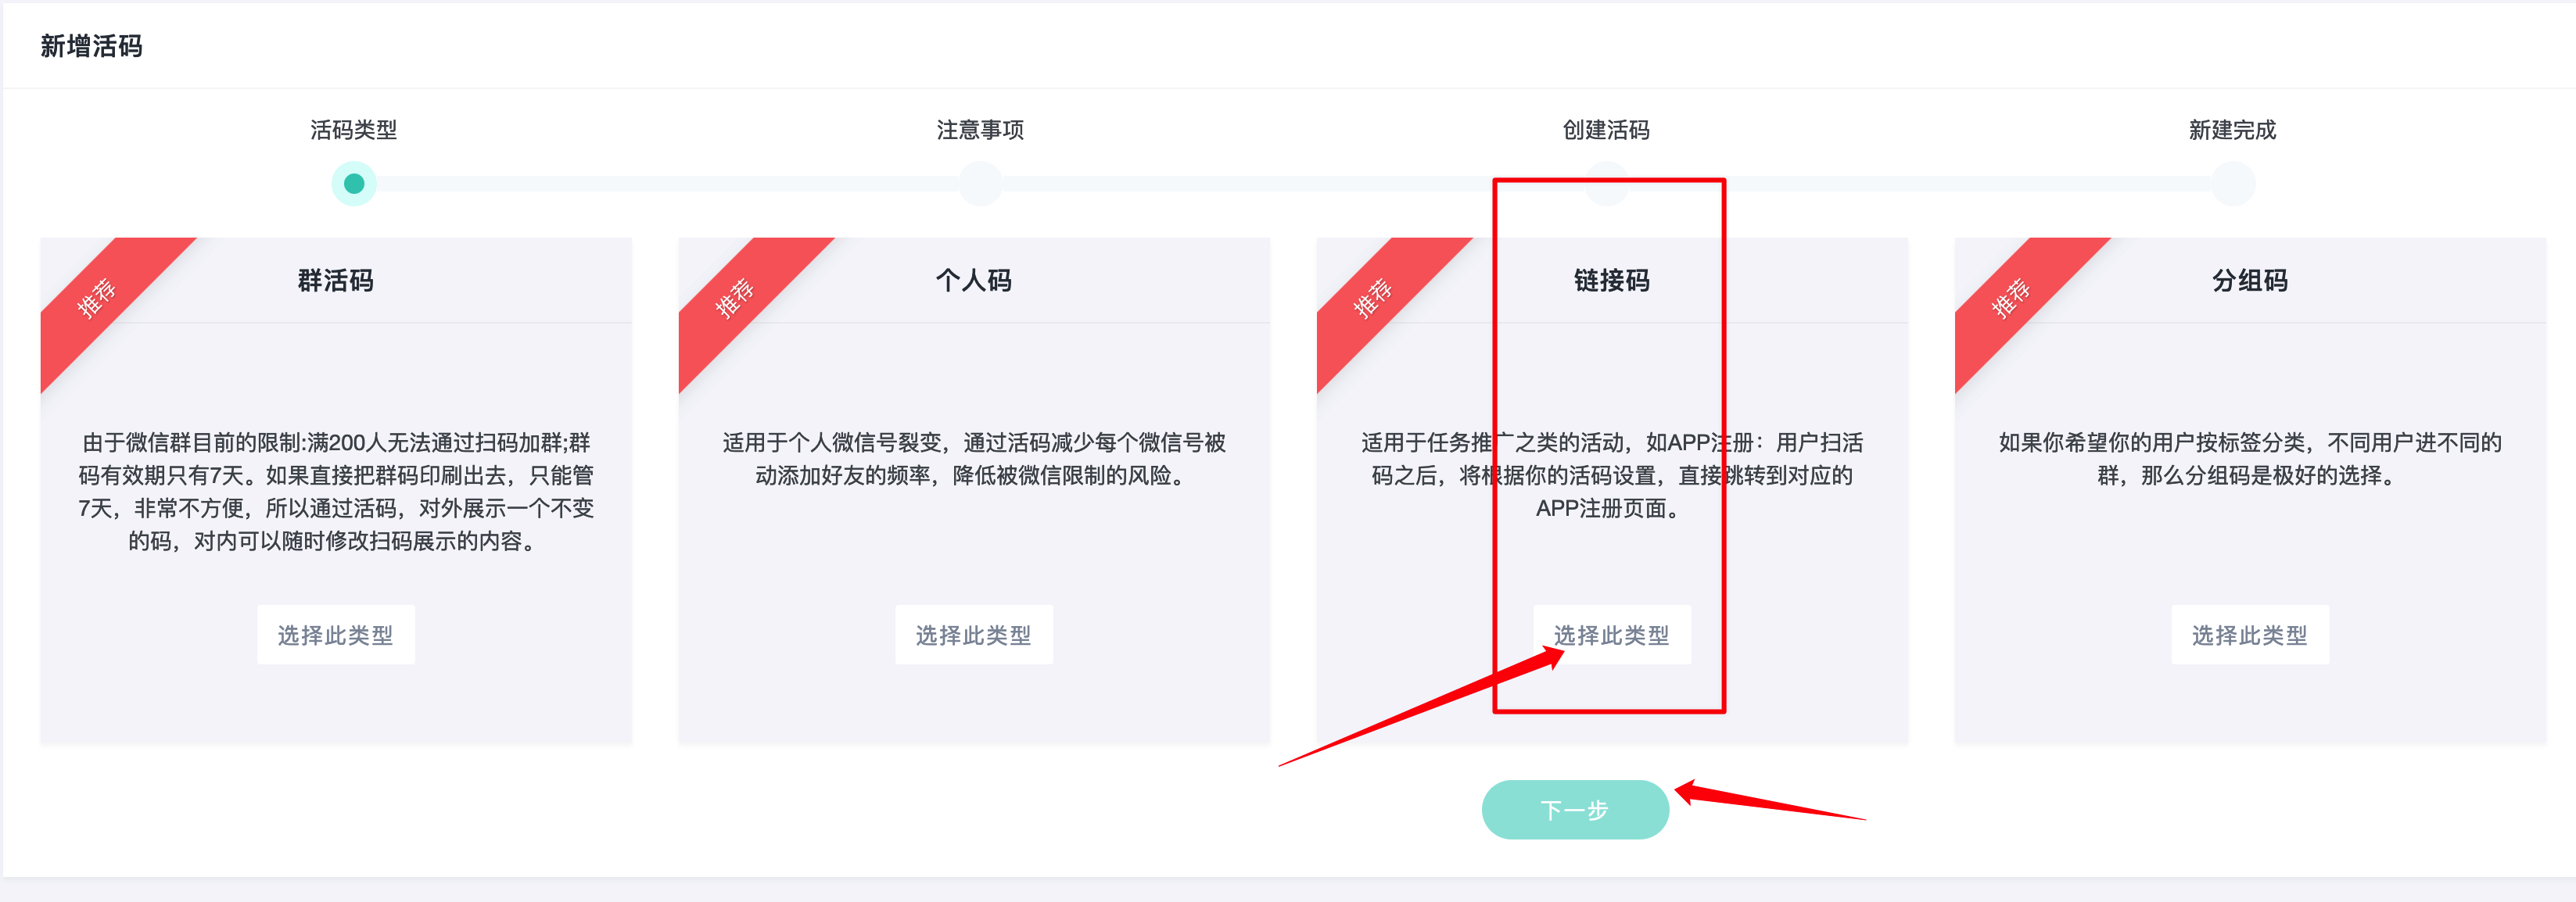The width and height of the screenshot is (2576, 902).
Task: Click the 推荐 ribbon on 链接码 card
Action: pyautogui.click(x=1374, y=298)
